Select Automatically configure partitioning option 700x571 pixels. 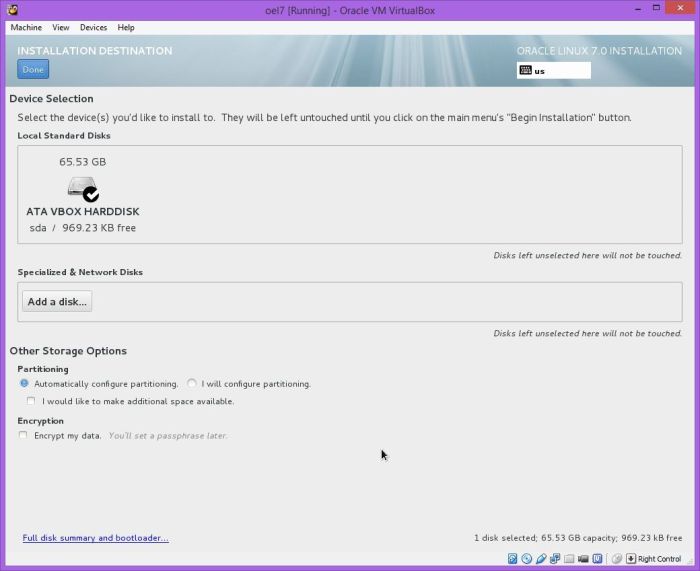pyautogui.click(x=24, y=384)
